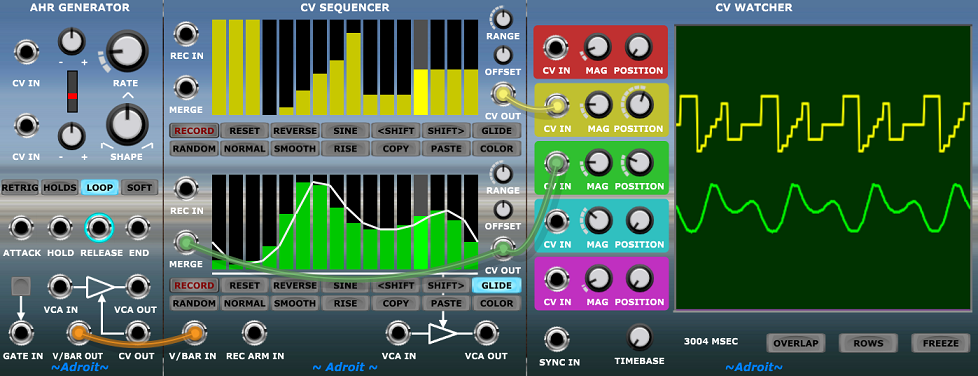Toggle the LOOP button off
Viewport: 978px width, 376px height.
click(99, 187)
